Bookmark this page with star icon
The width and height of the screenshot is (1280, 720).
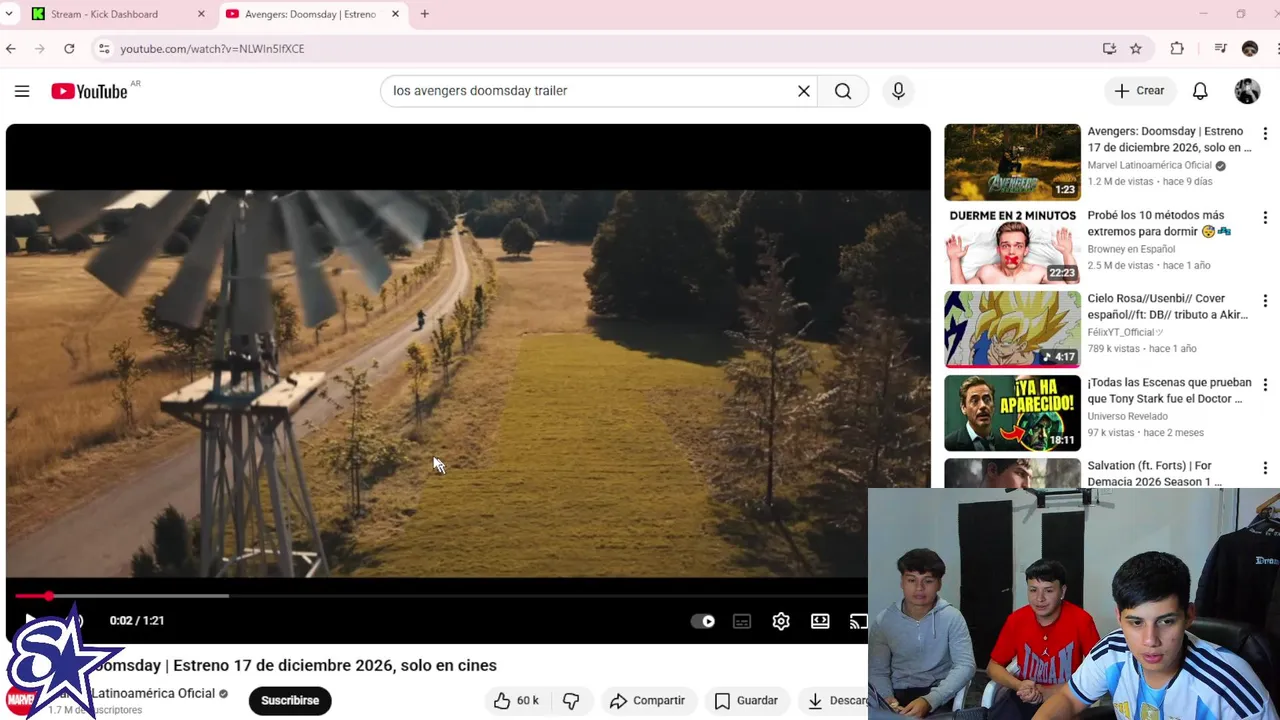click(x=1136, y=48)
